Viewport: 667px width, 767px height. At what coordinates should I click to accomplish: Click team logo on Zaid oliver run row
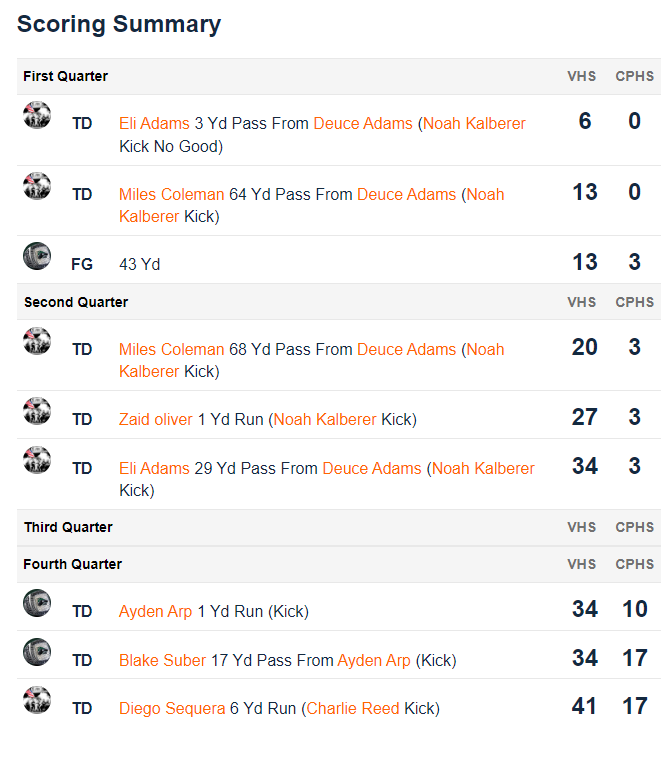(37, 411)
